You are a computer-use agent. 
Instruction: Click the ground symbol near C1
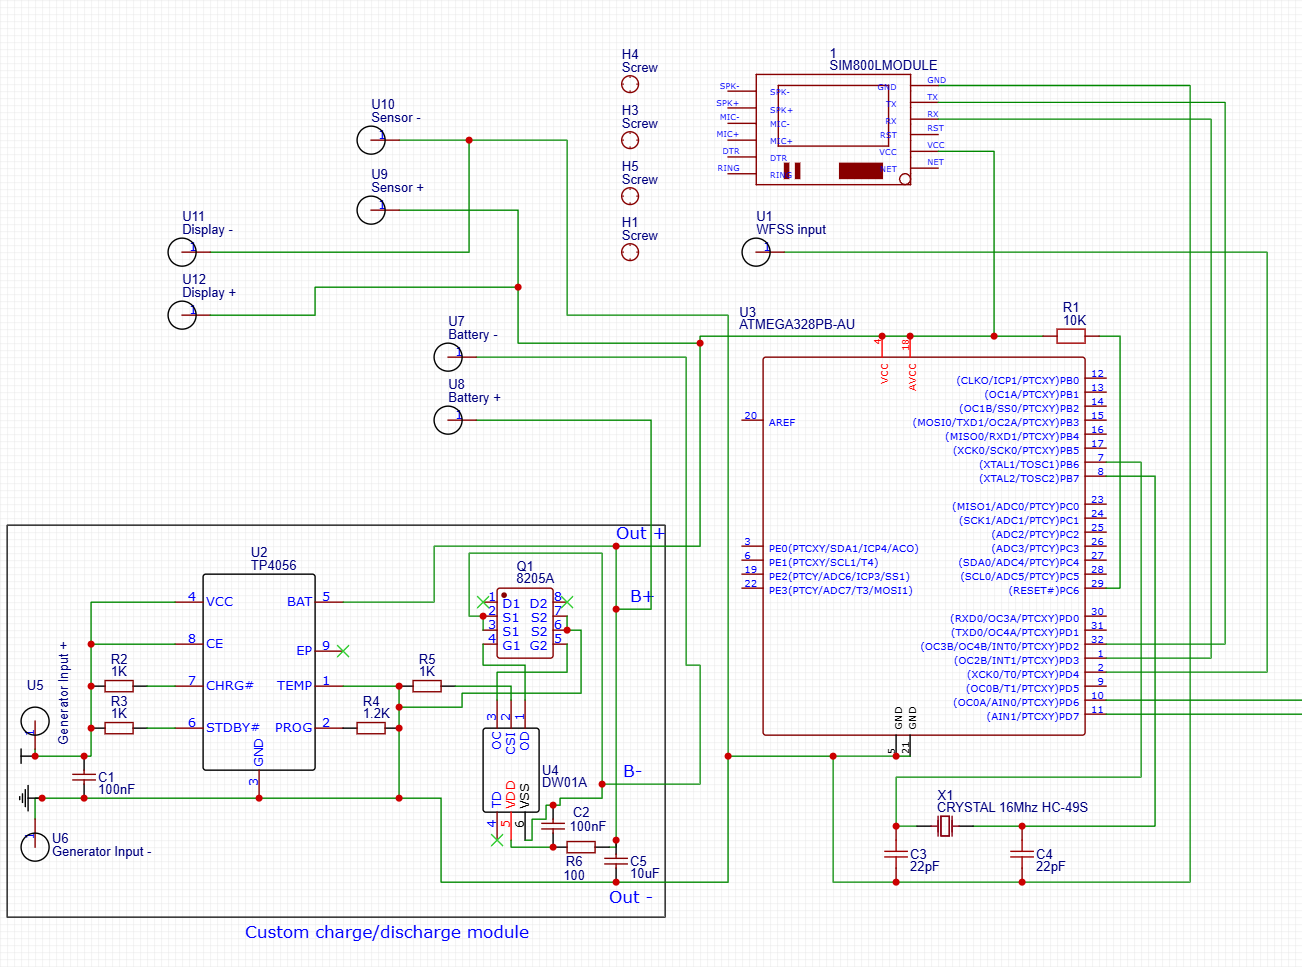[24, 798]
